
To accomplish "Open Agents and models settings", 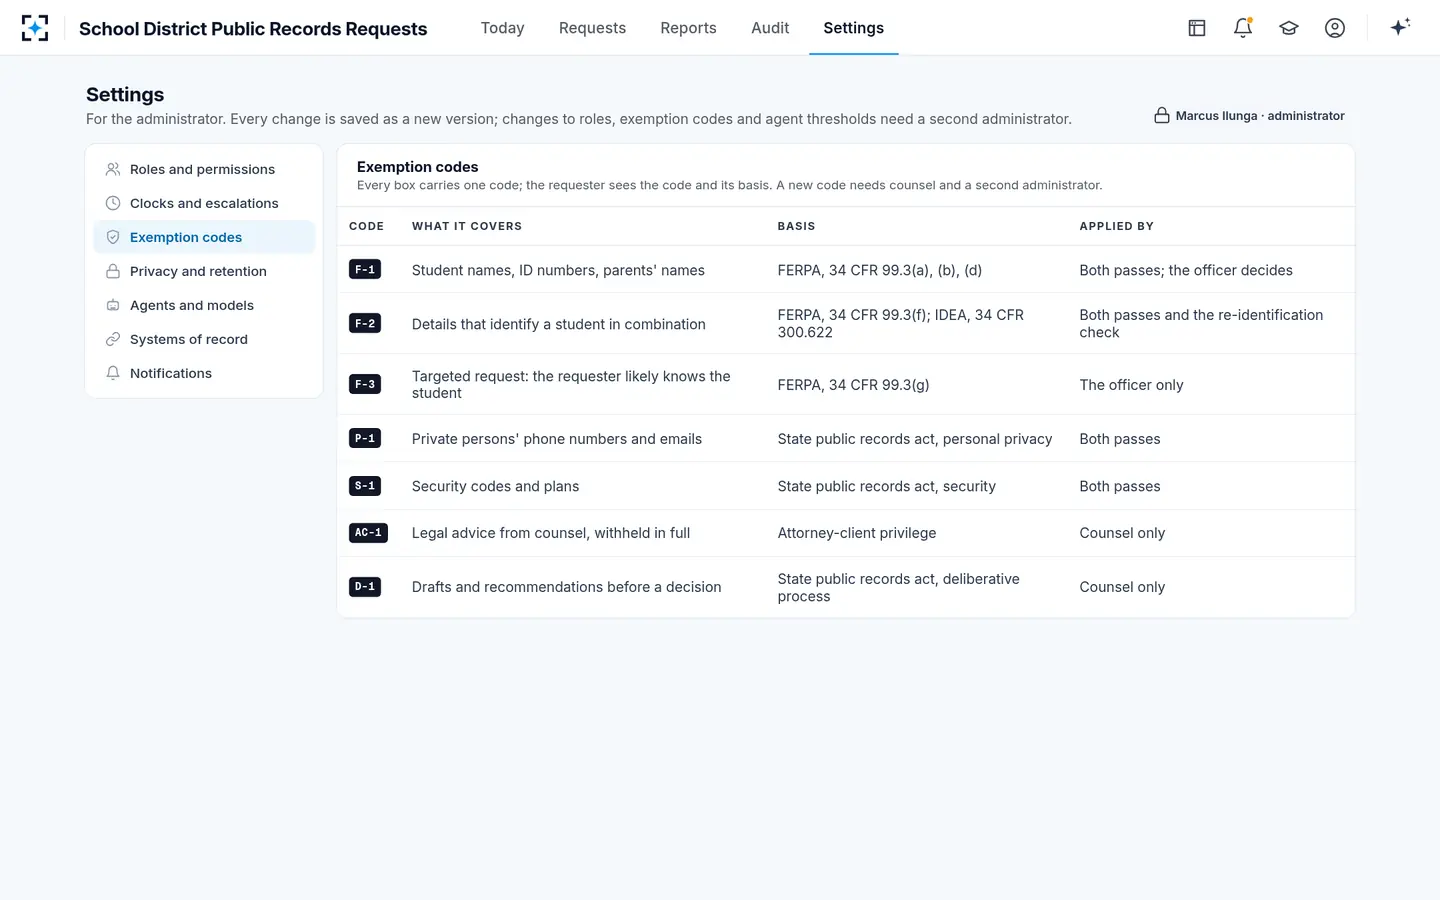I will (204, 305).
